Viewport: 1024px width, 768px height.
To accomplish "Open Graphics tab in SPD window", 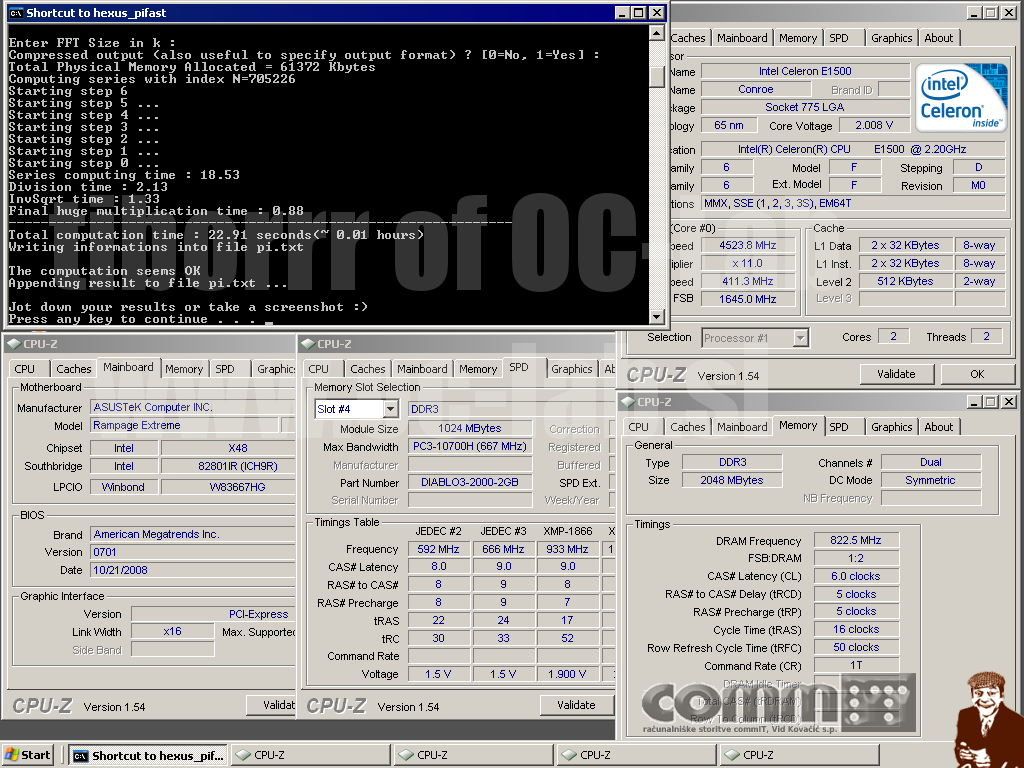I will click(x=571, y=369).
